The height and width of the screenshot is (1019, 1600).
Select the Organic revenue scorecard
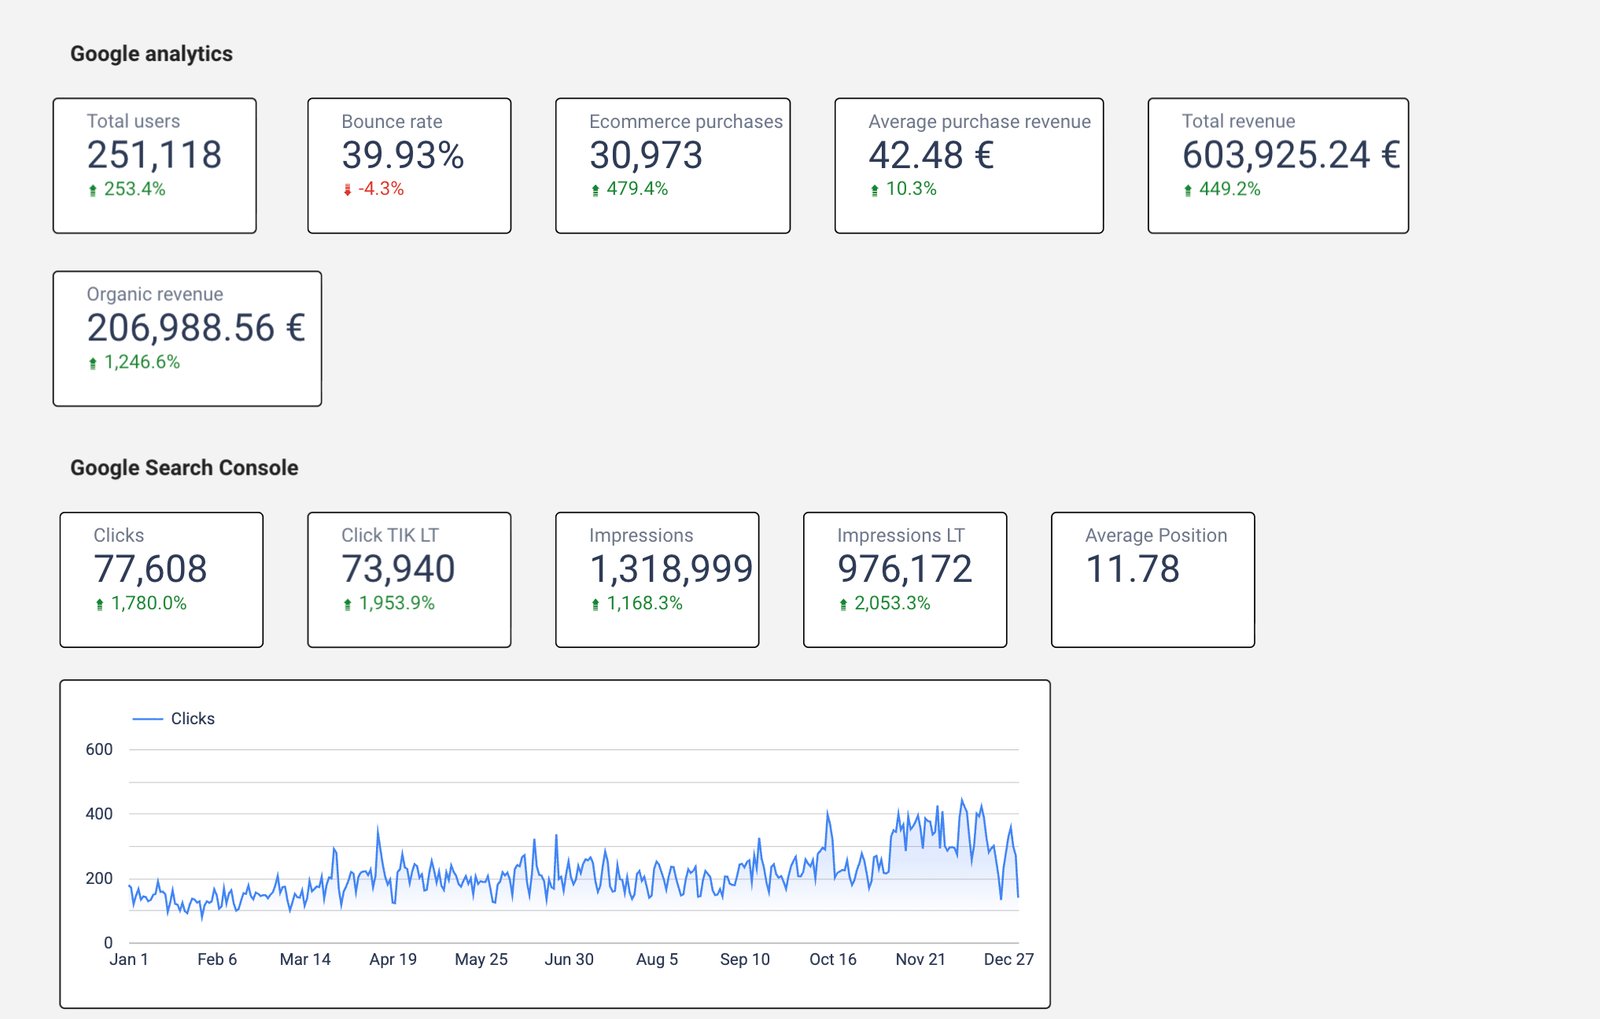click(187, 338)
